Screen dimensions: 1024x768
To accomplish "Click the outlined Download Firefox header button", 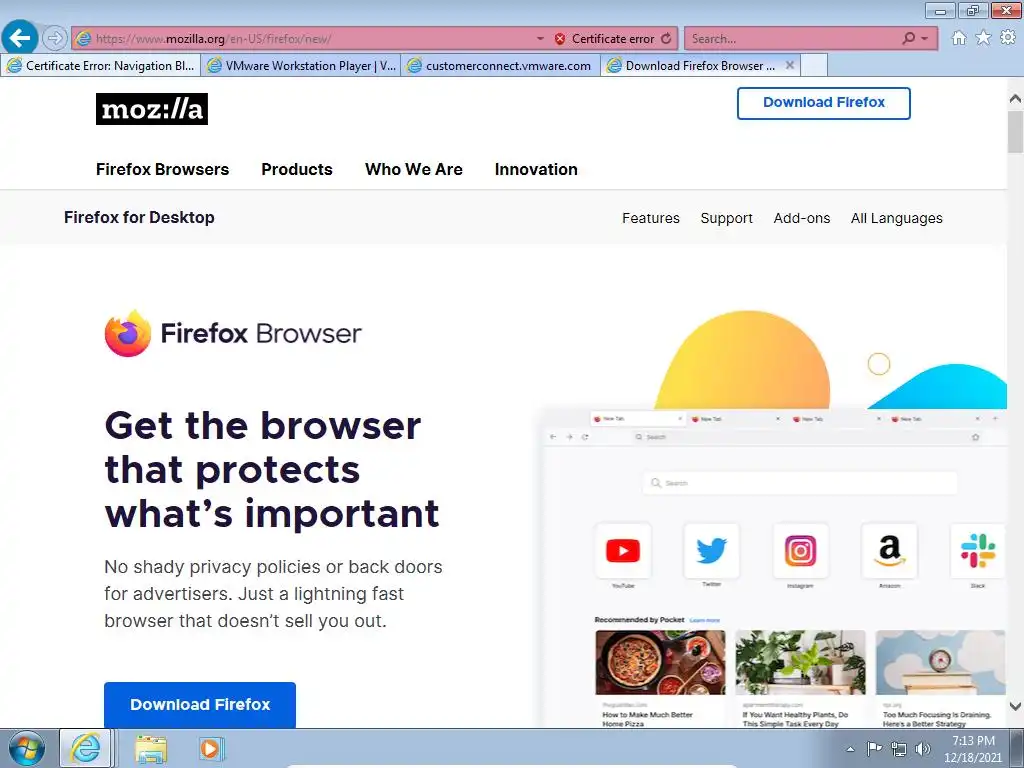I will (x=824, y=103).
